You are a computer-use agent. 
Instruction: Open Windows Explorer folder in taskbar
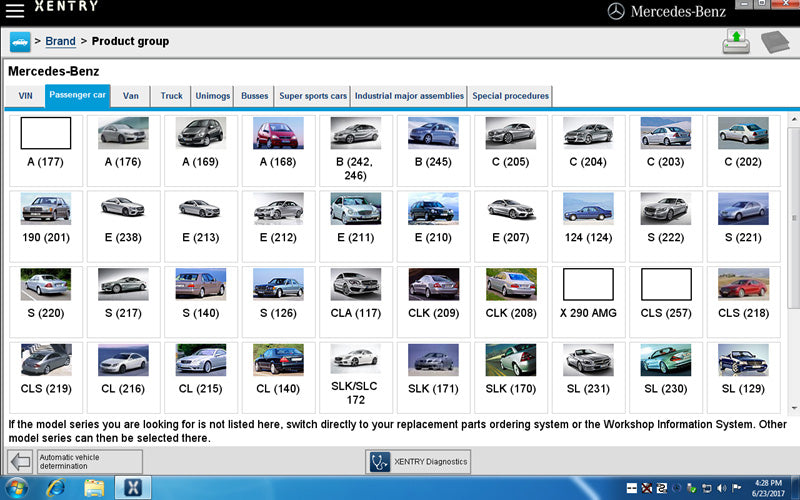tap(94, 488)
